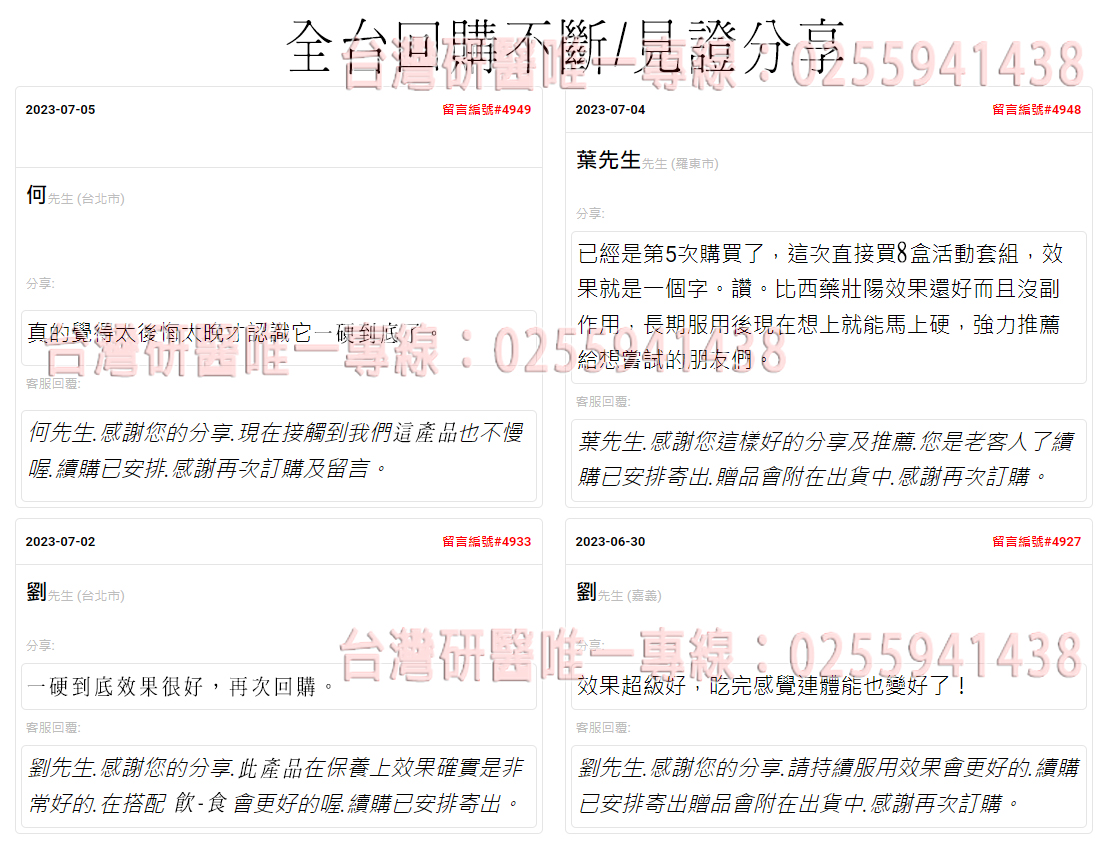The image size is (1110, 850).
Task: Select reviewer 劉先生 from 台北市
Action: 74,594
